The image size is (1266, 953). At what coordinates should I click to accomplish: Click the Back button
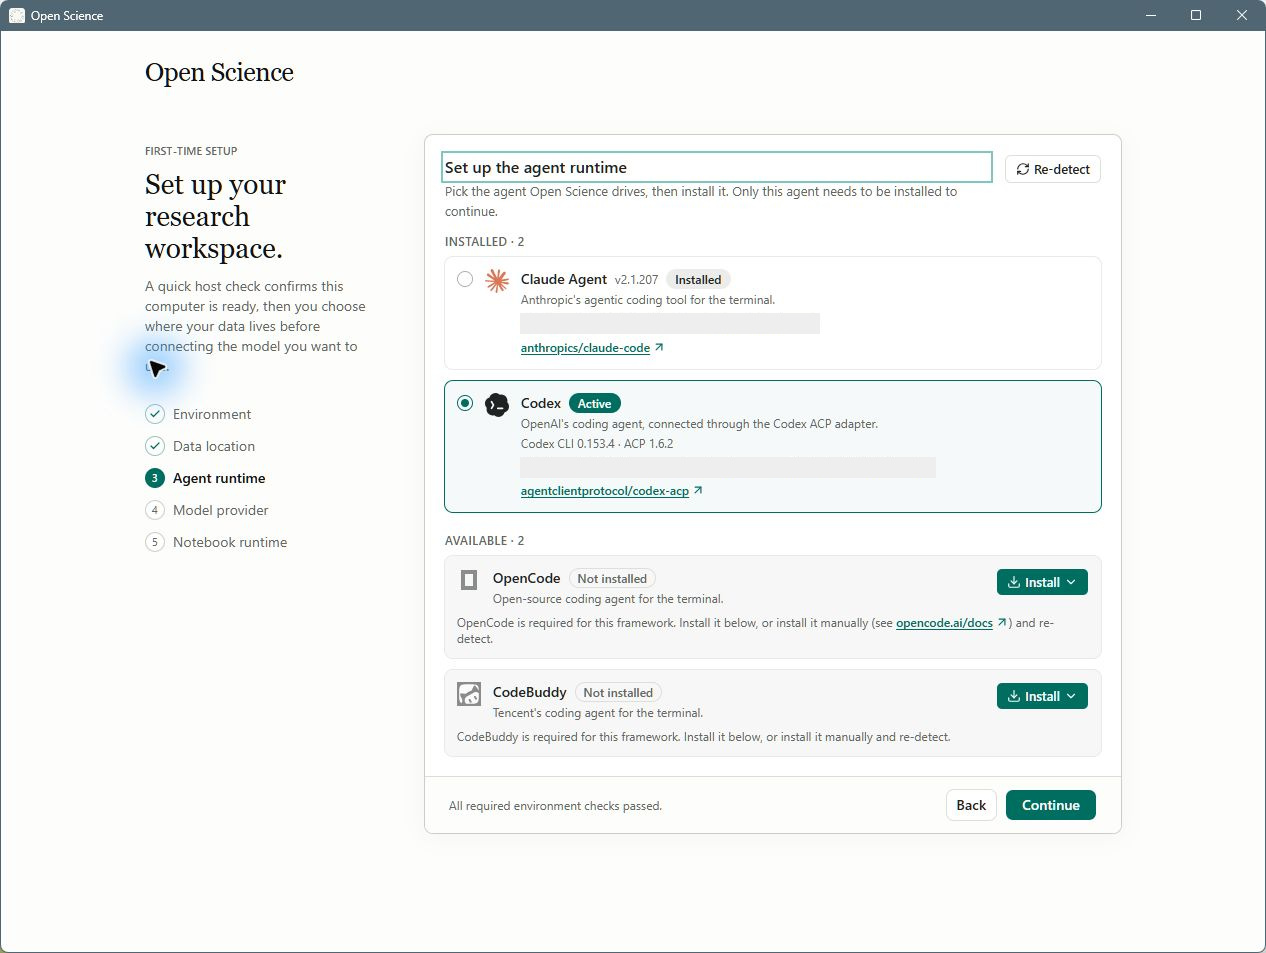tap(971, 805)
